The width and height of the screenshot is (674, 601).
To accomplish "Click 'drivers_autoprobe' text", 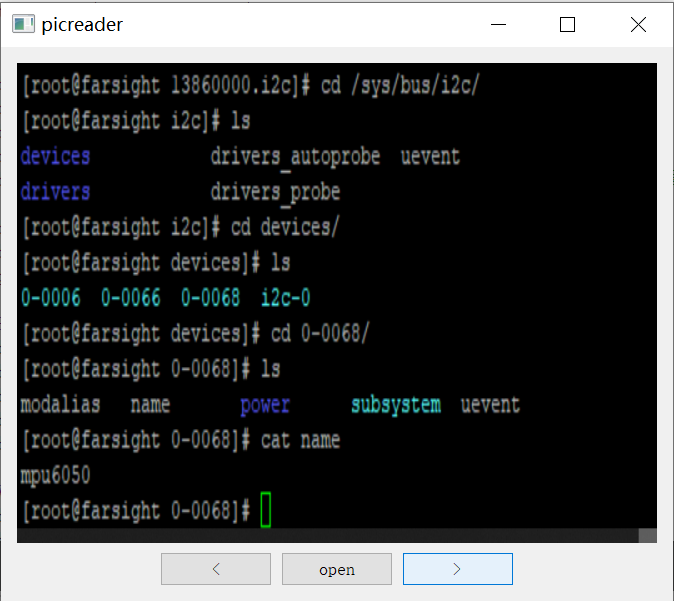I will coord(295,157).
